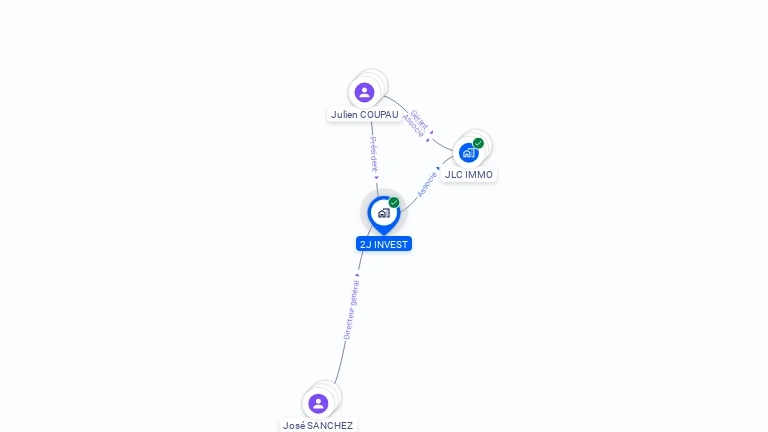
Task: Select Associé label between JLC IMMO and 2J INVEST
Action: (x=427, y=185)
